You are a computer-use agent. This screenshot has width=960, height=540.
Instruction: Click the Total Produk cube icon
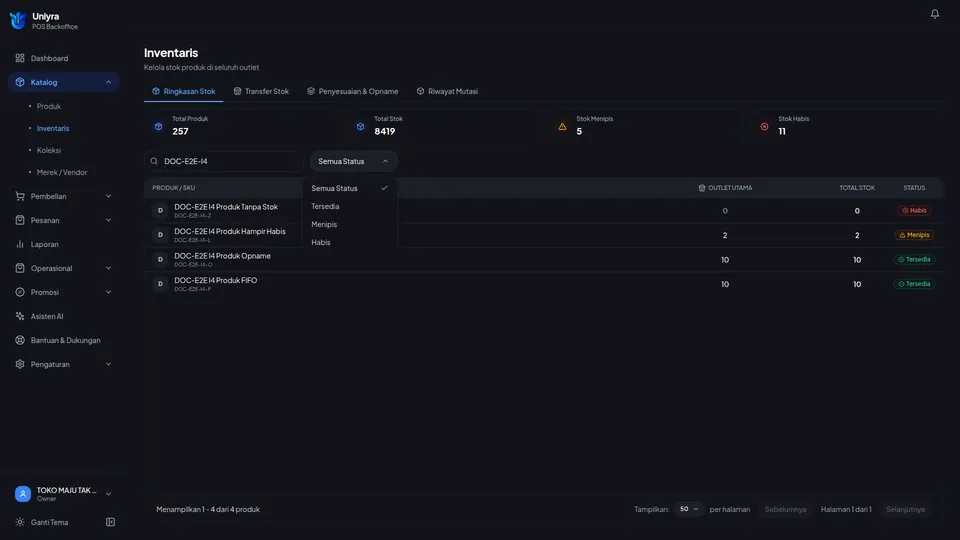(x=159, y=126)
